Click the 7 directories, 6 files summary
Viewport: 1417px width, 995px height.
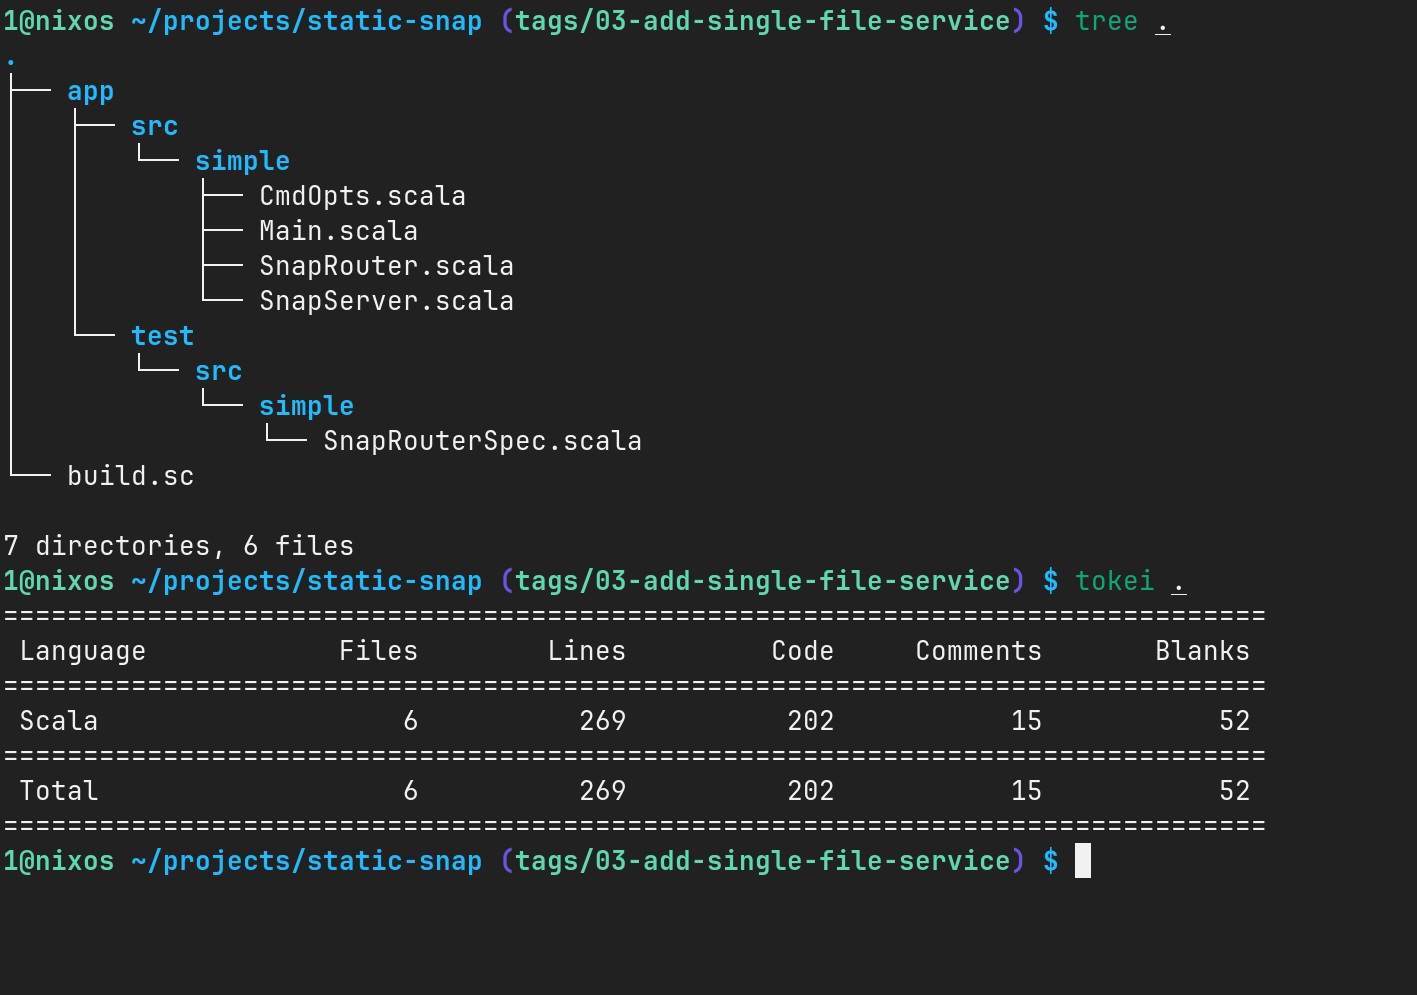[178, 546]
